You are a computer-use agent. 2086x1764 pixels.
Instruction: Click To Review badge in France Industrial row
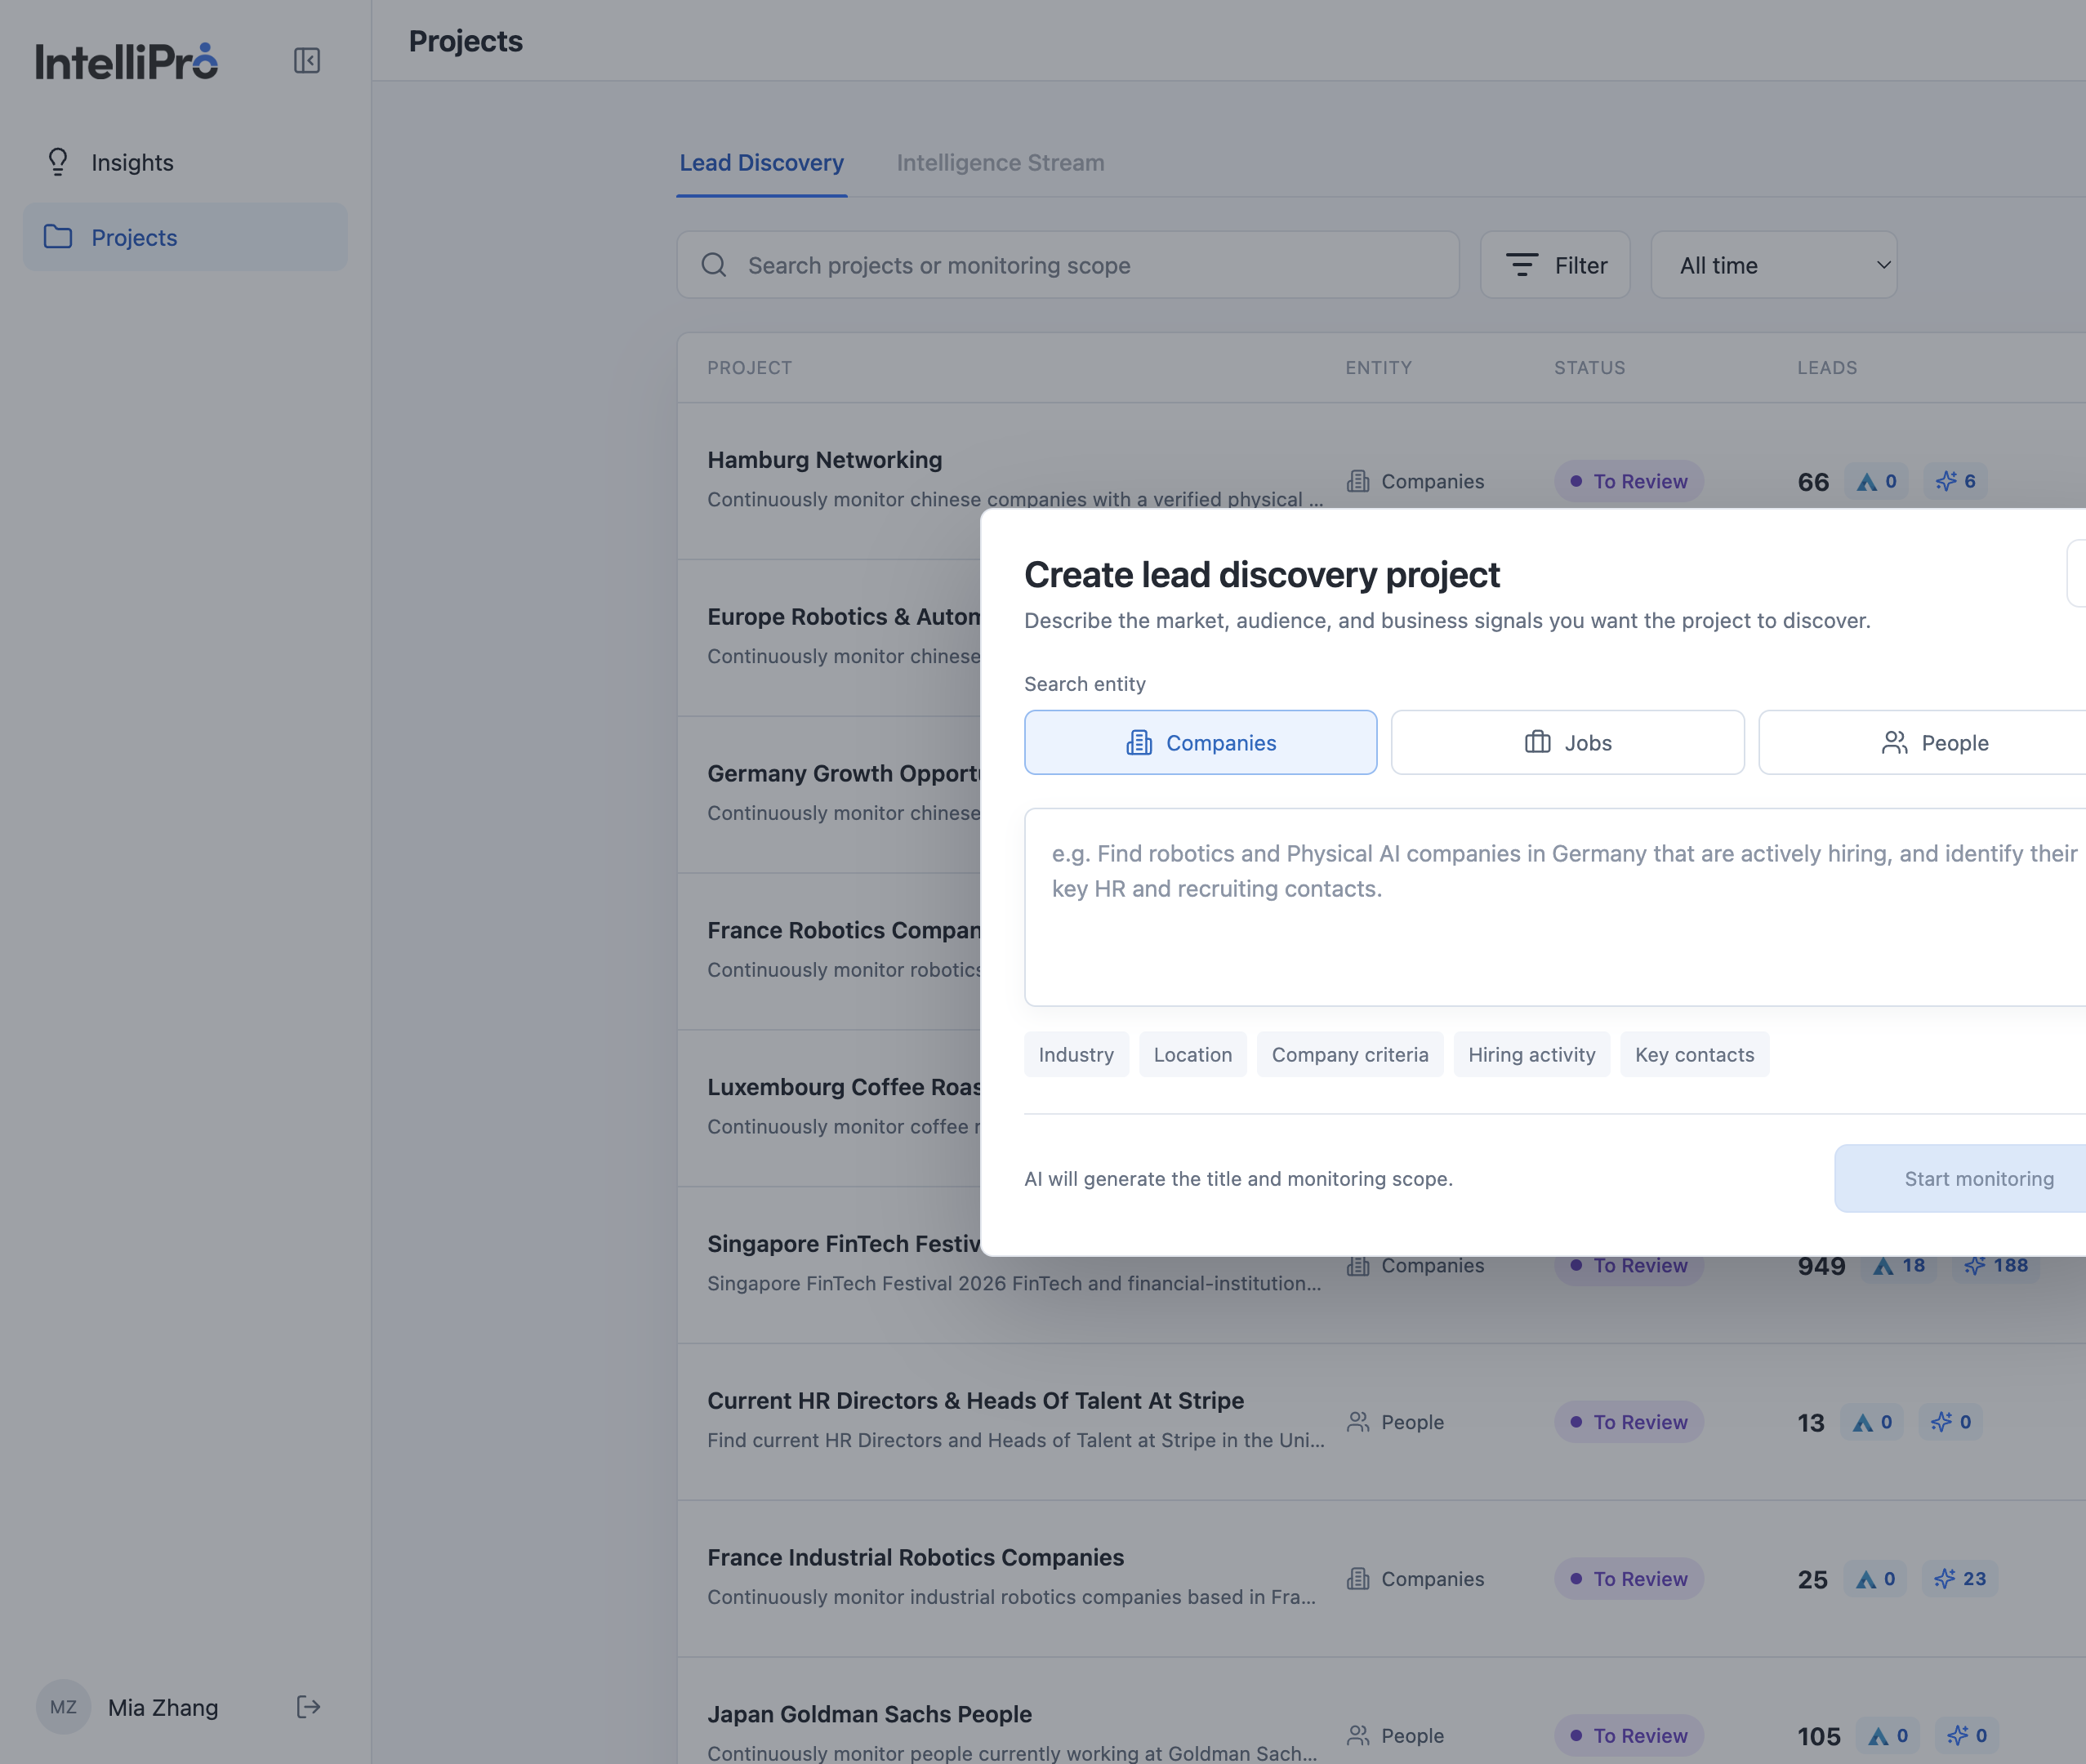click(1629, 1579)
